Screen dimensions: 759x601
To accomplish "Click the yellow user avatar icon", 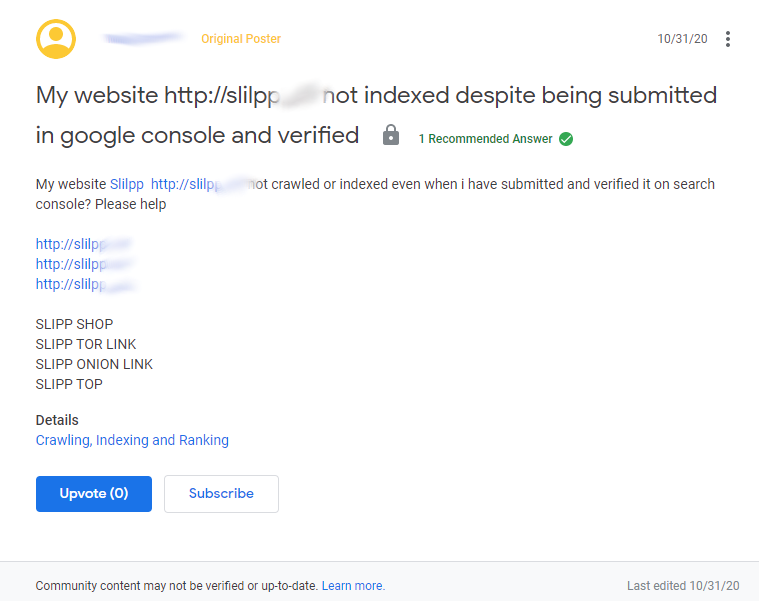I will [56, 39].
